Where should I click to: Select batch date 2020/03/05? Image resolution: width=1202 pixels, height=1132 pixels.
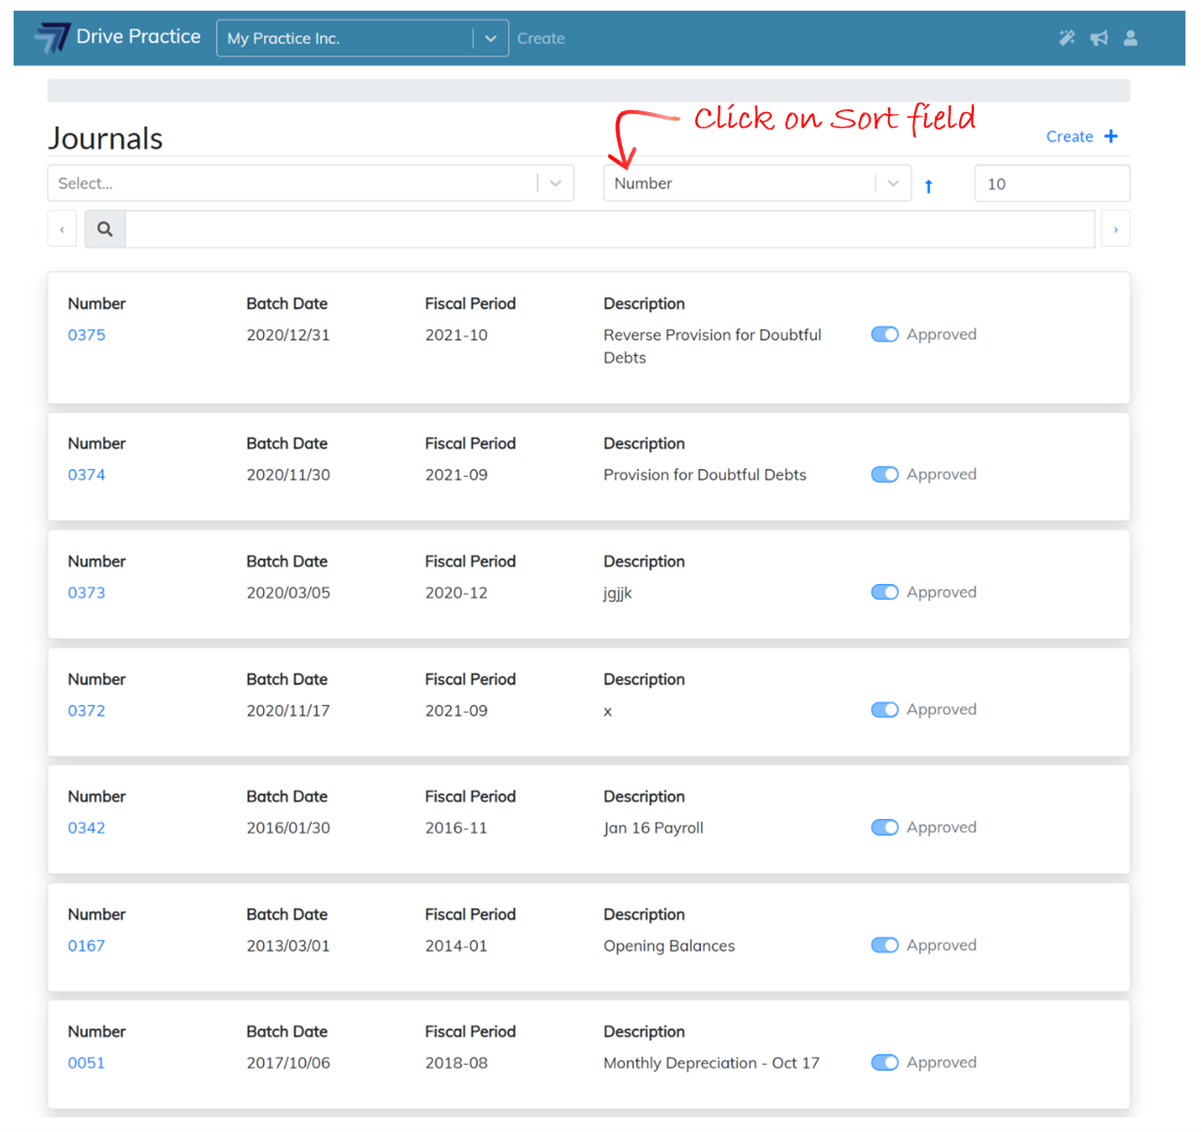click(x=288, y=593)
